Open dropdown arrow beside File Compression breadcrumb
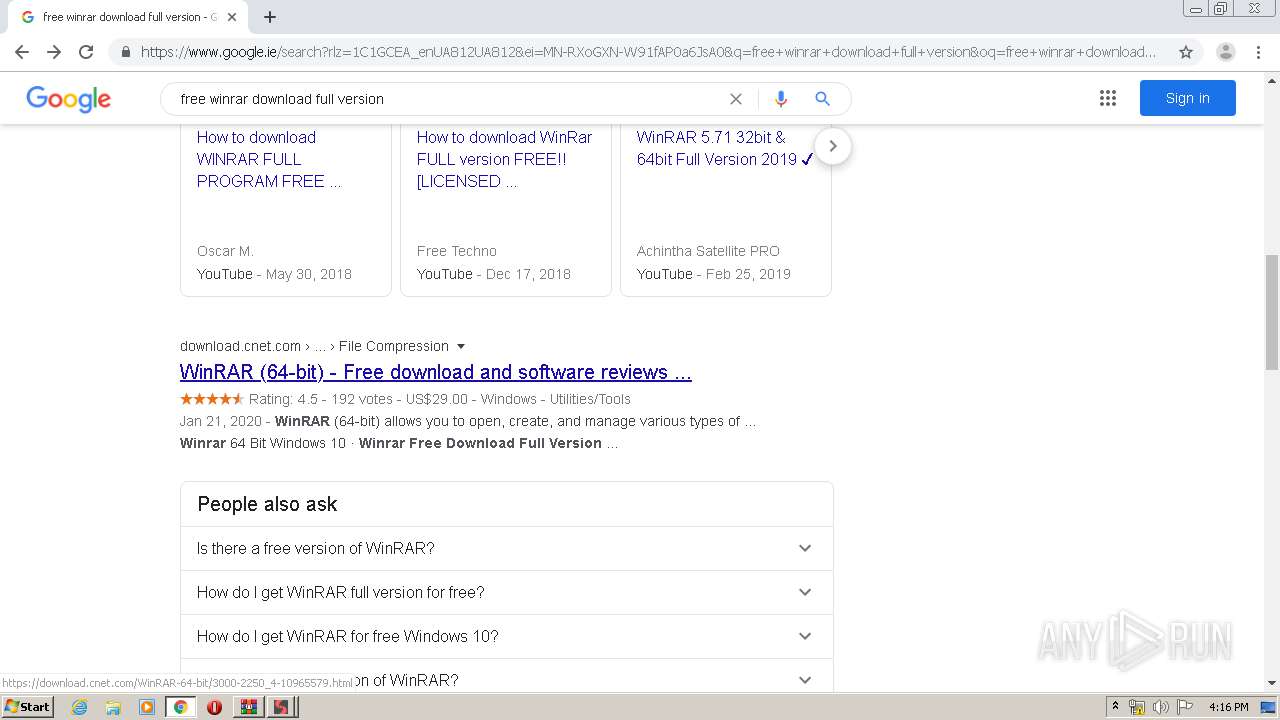The height and width of the screenshot is (720, 1280). (461, 346)
